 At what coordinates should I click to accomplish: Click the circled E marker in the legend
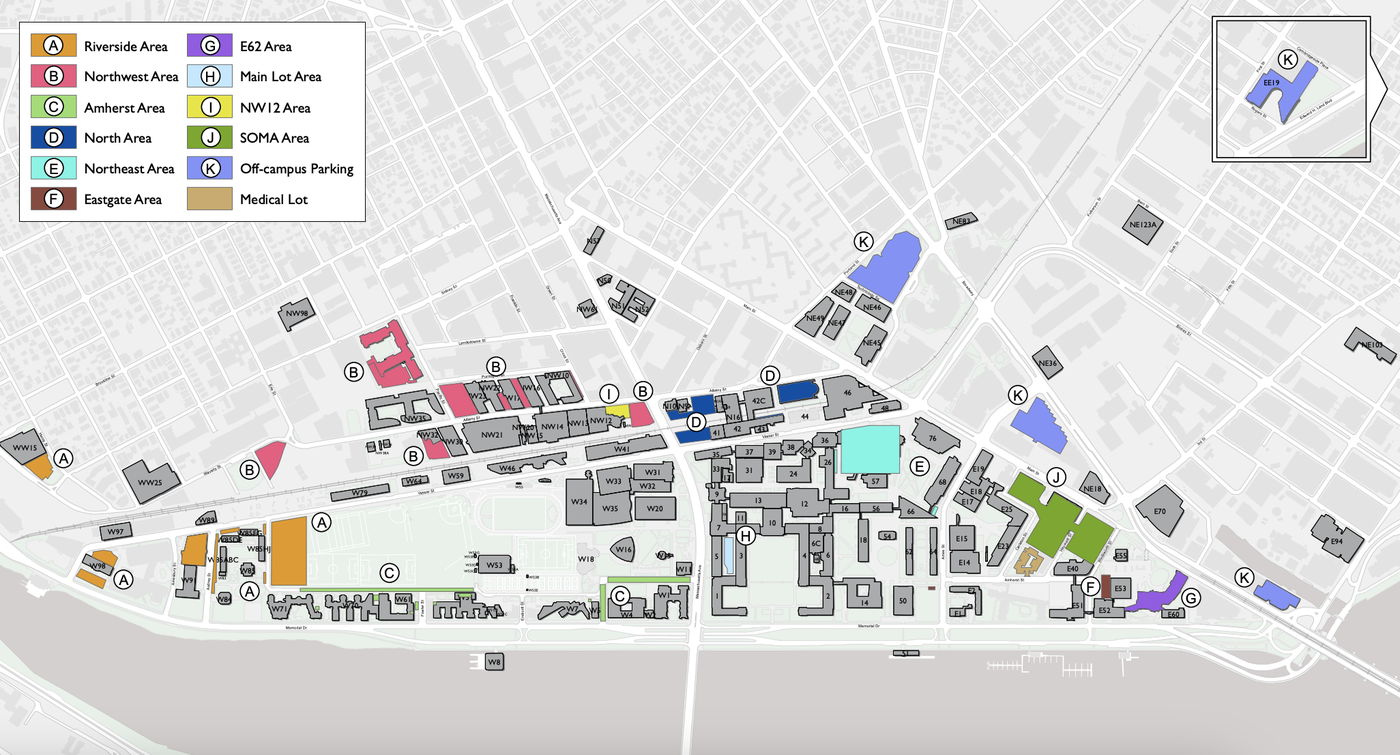(x=55, y=168)
